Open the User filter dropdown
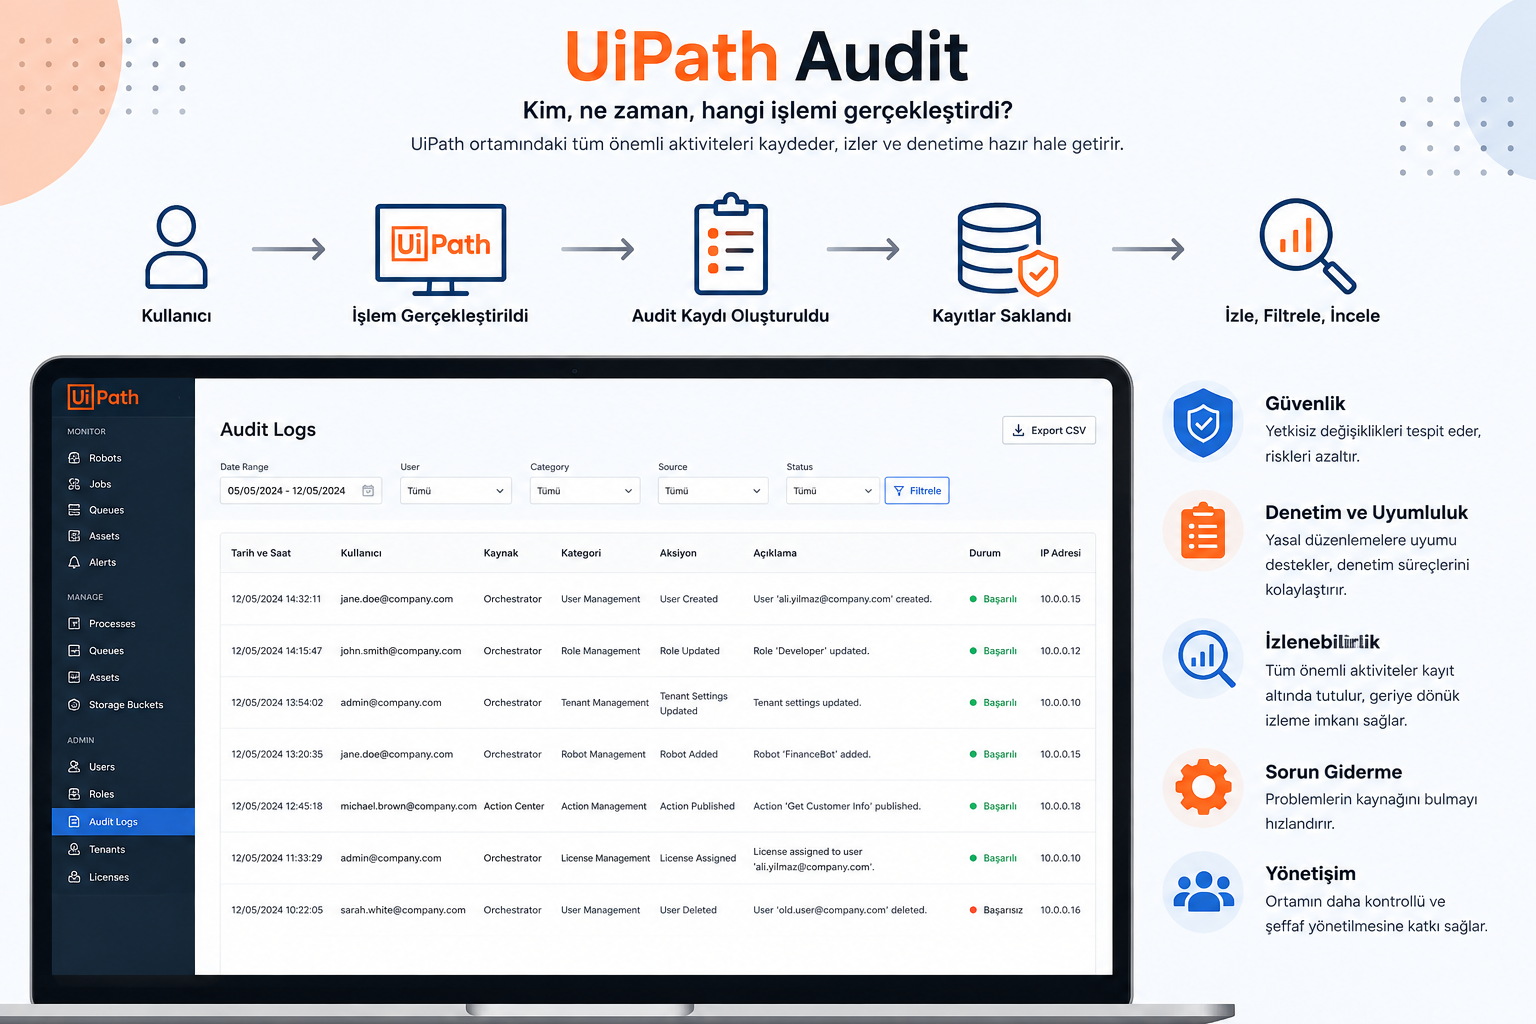Image resolution: width=1536 pixels, height=1024 pixels. (x=455, y=491)
